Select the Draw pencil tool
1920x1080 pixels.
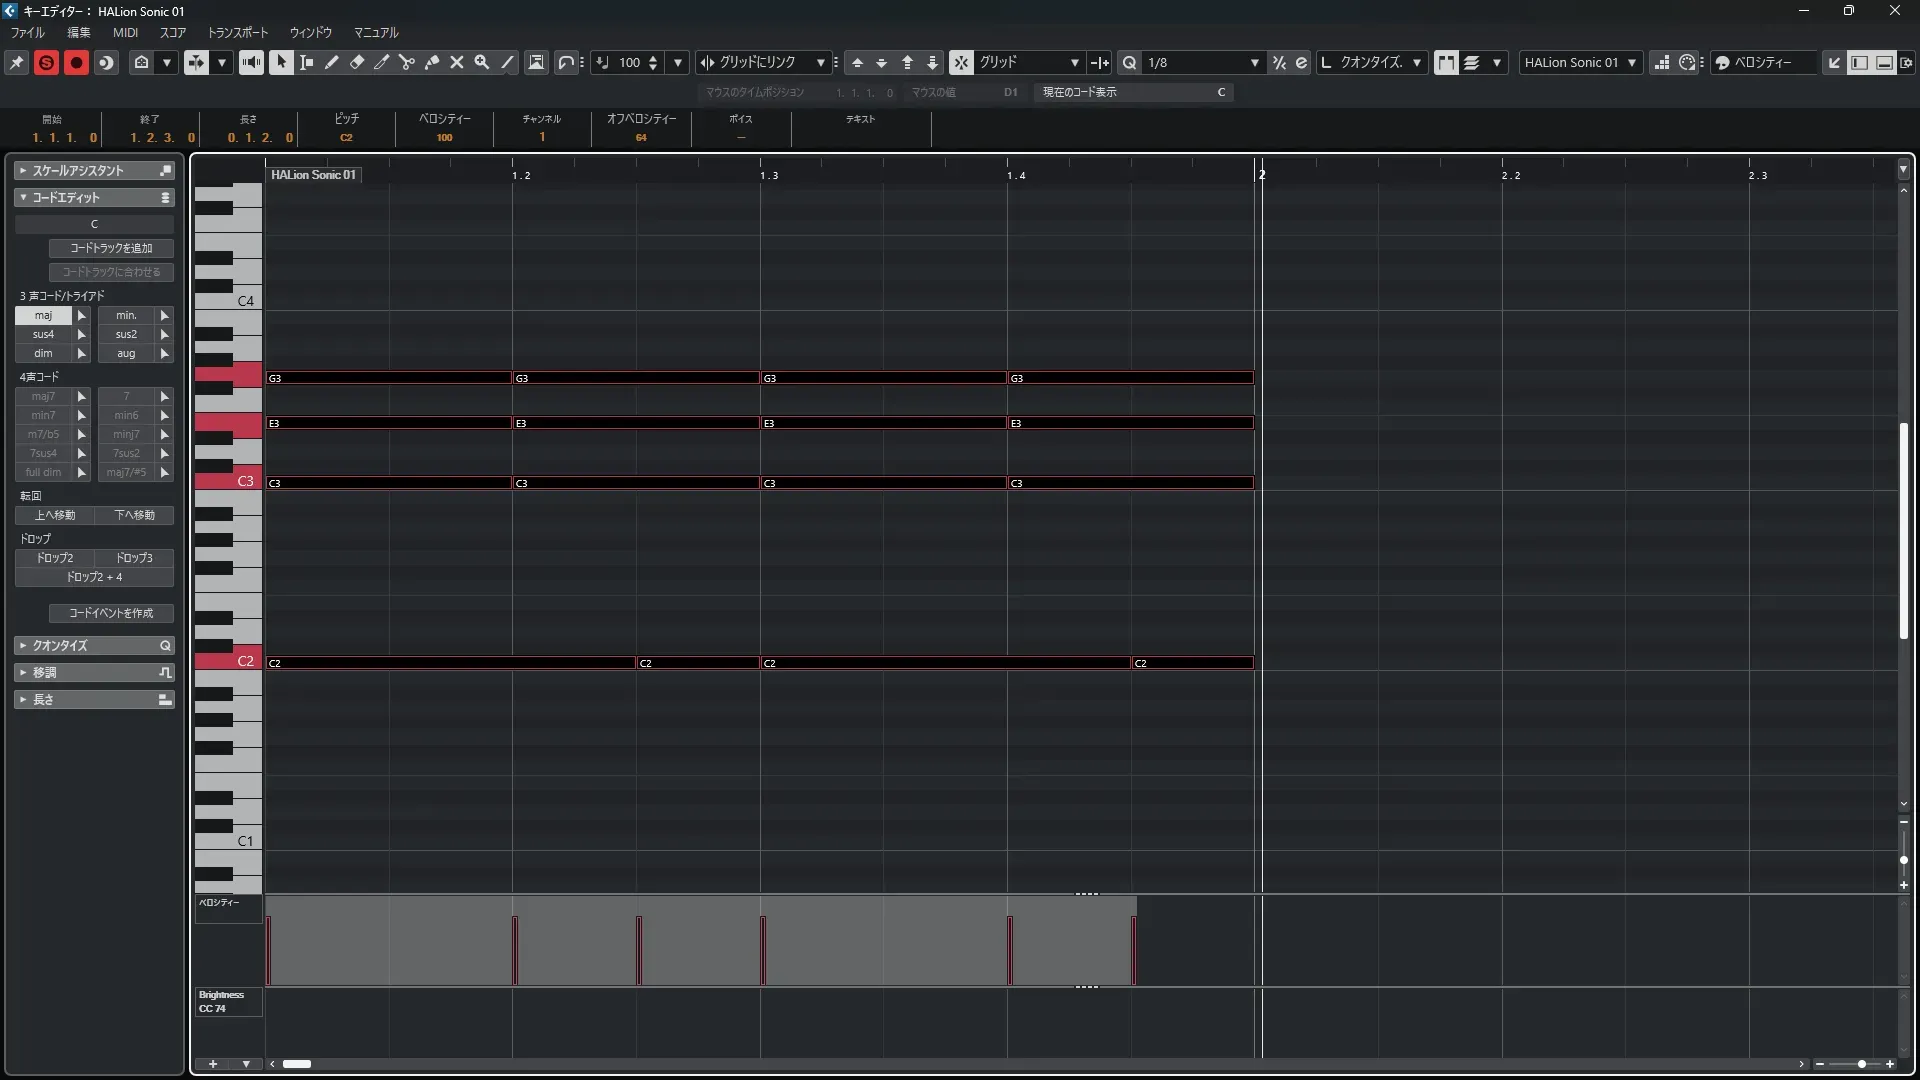click(332, 62)
